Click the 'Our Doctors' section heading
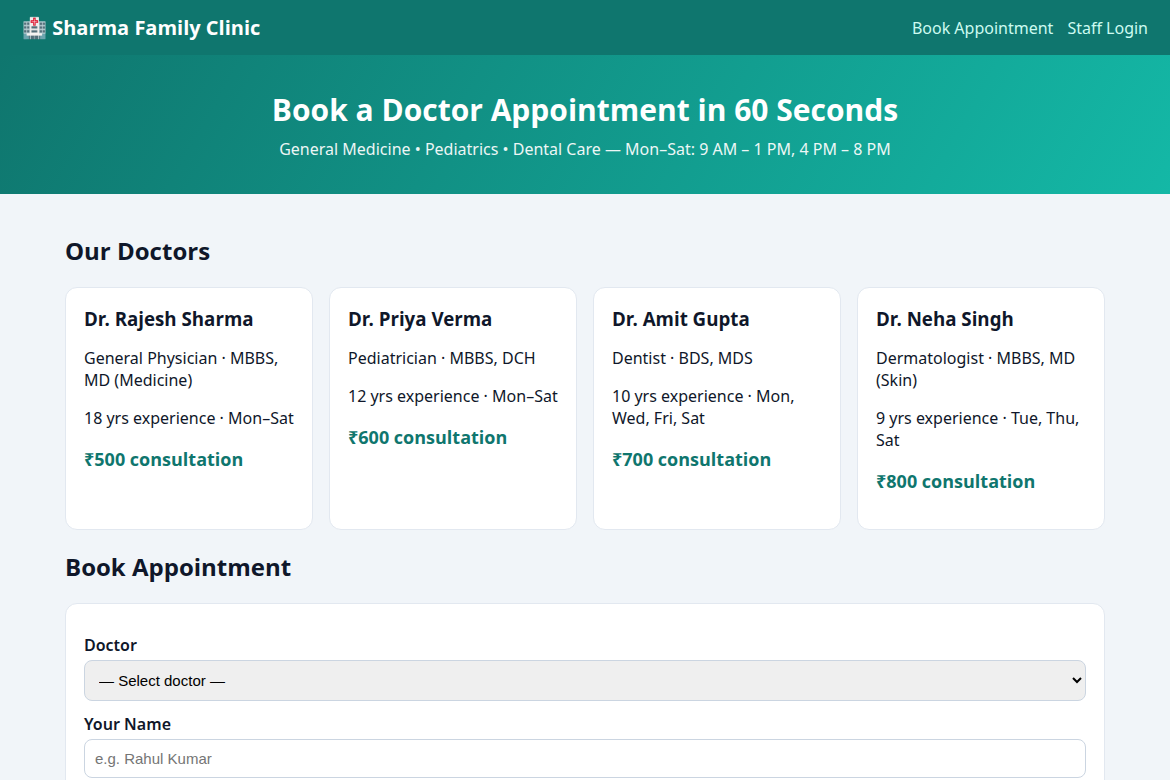 (x=138, y=252)
